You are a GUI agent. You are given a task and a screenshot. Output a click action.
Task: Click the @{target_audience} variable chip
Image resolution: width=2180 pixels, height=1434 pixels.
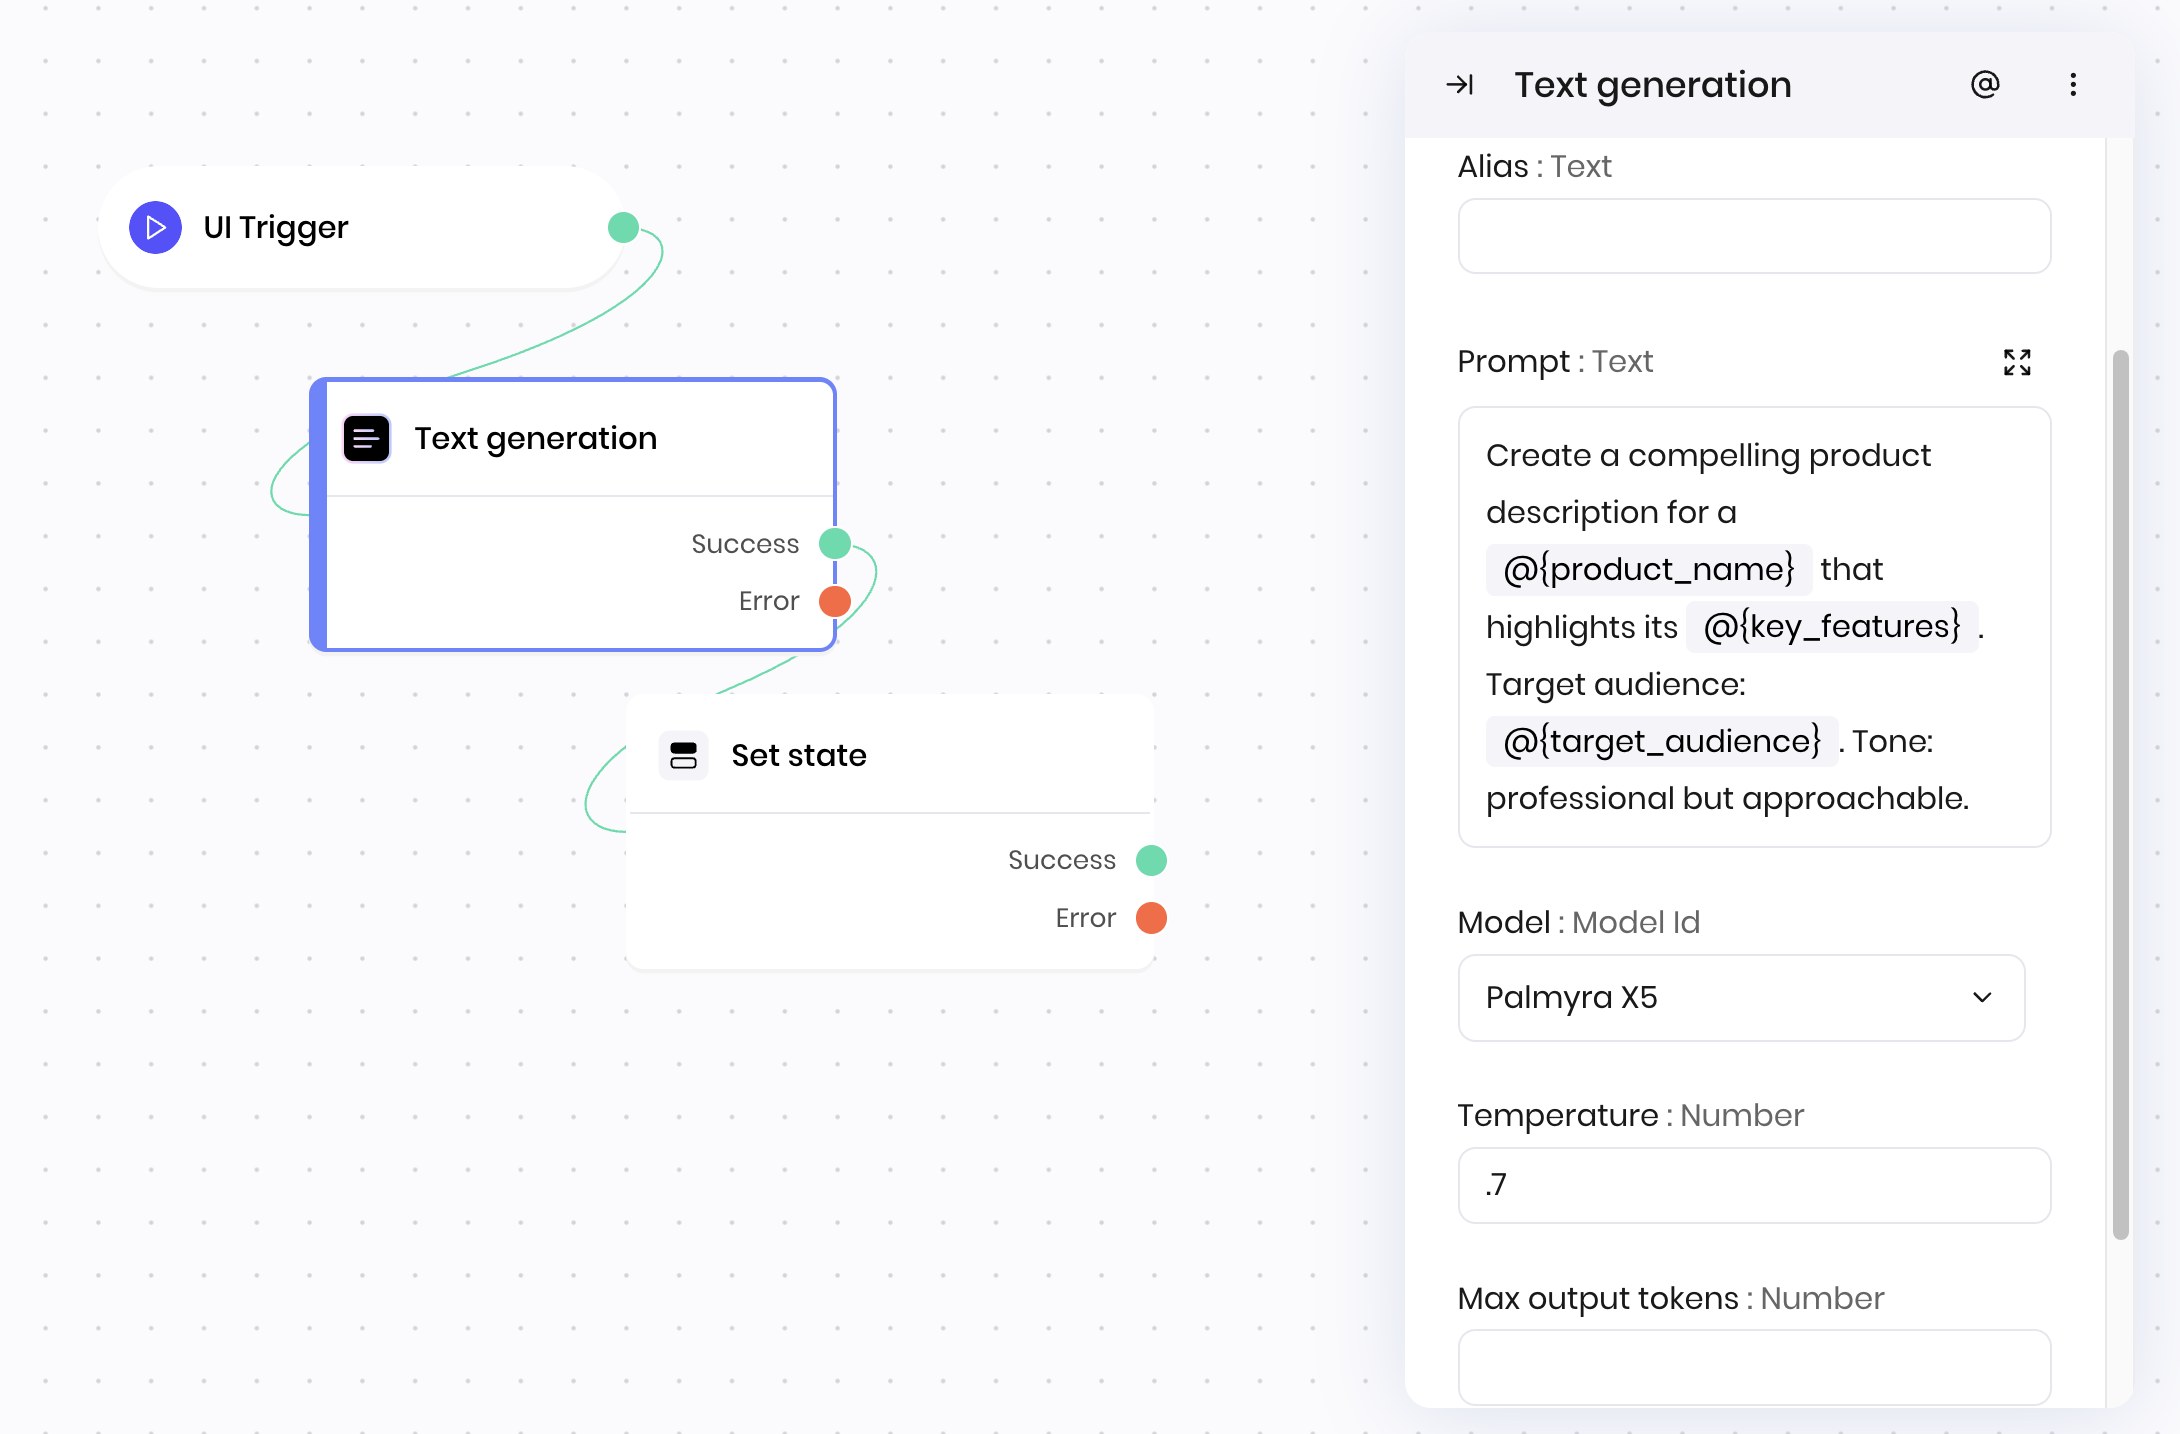[x=1662, y=741]
